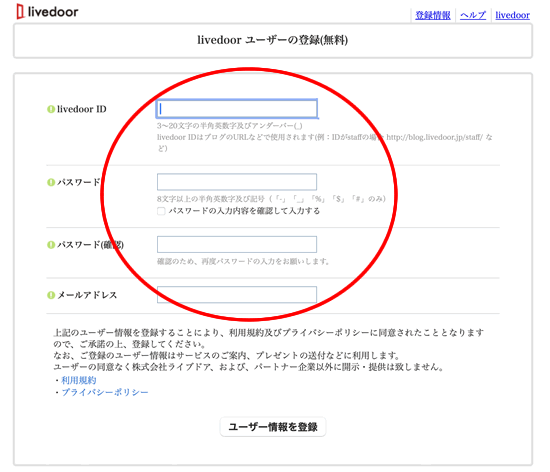Click the heading livedoor ユーザーの登録(無料)
The width and height of the screenshot is (550, 472).
click(x=273, y=40)
